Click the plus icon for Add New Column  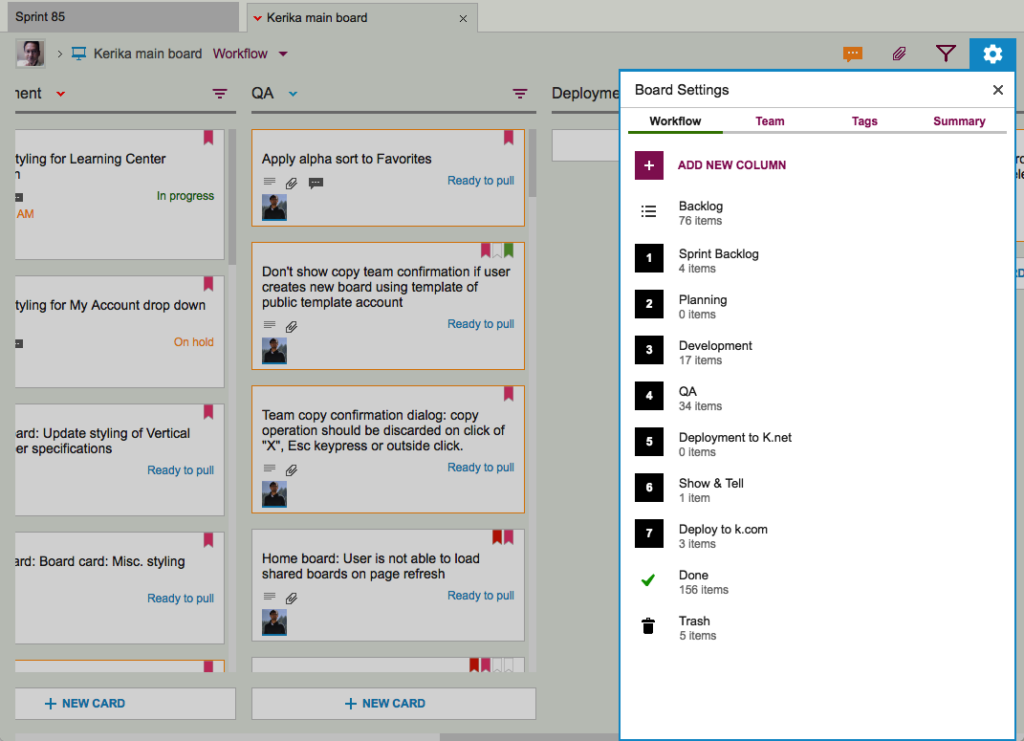[648, 165]
